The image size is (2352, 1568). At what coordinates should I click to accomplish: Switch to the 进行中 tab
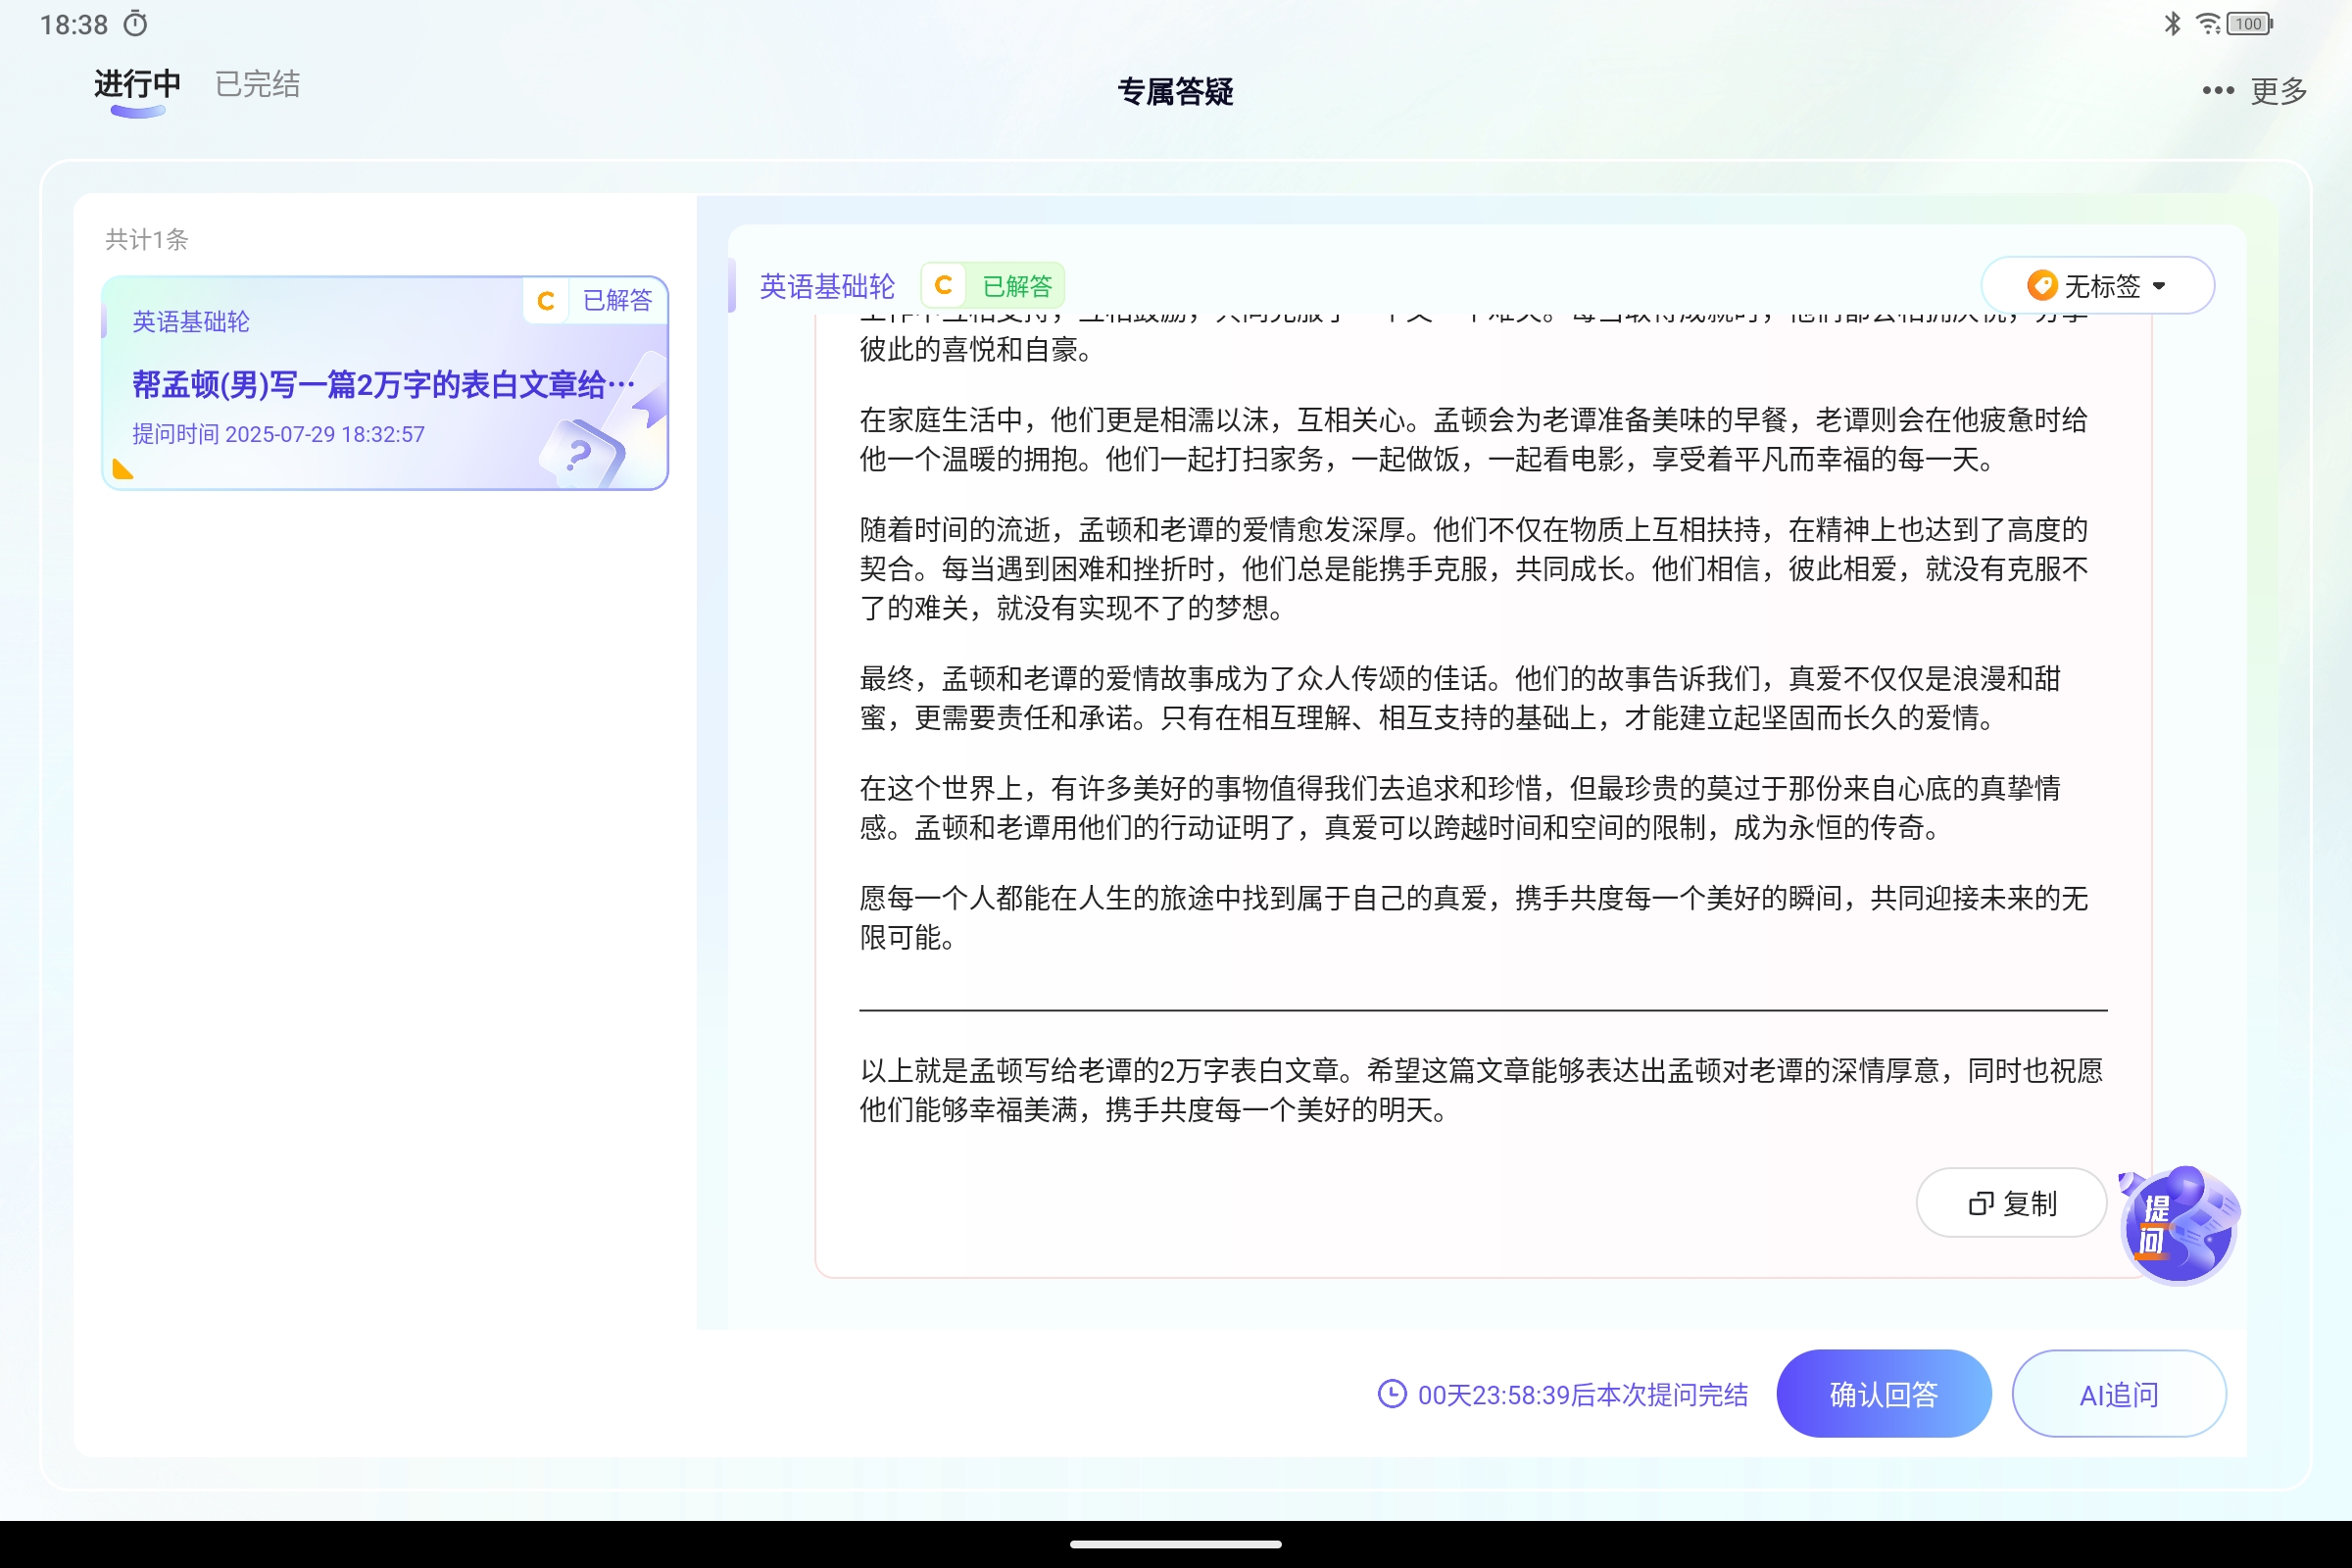tap(137, 84)
